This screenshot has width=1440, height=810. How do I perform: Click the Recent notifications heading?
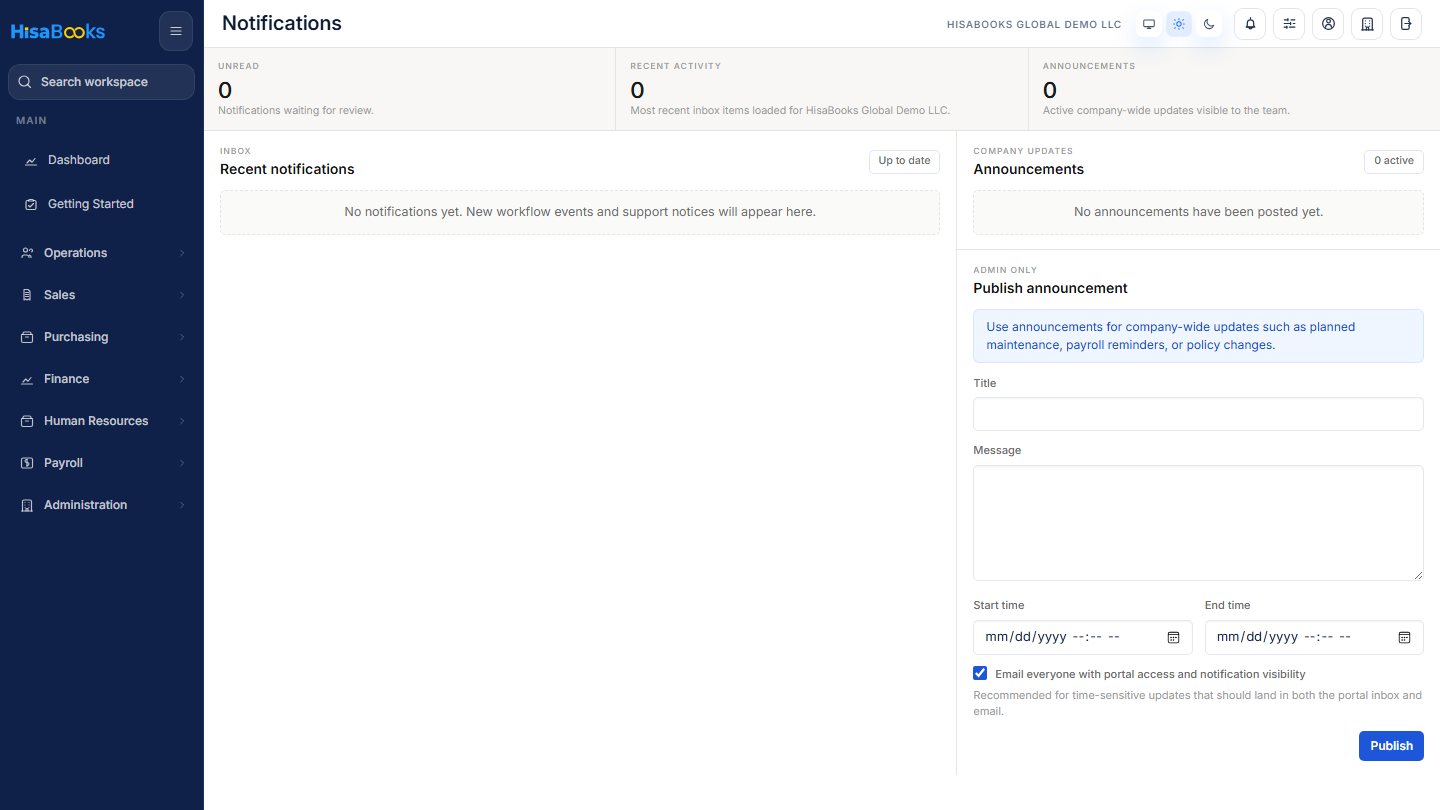(x=287, y=169)
